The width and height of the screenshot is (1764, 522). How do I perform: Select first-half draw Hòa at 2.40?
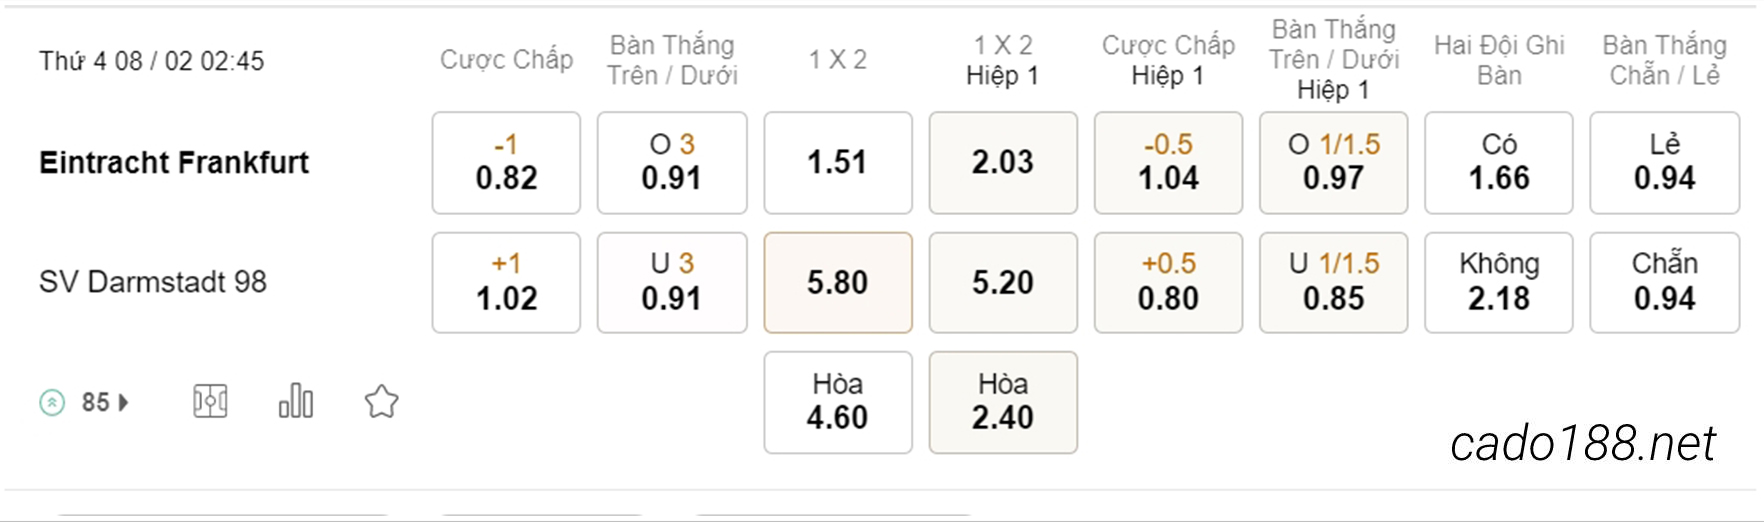(x=1003, y=402)
